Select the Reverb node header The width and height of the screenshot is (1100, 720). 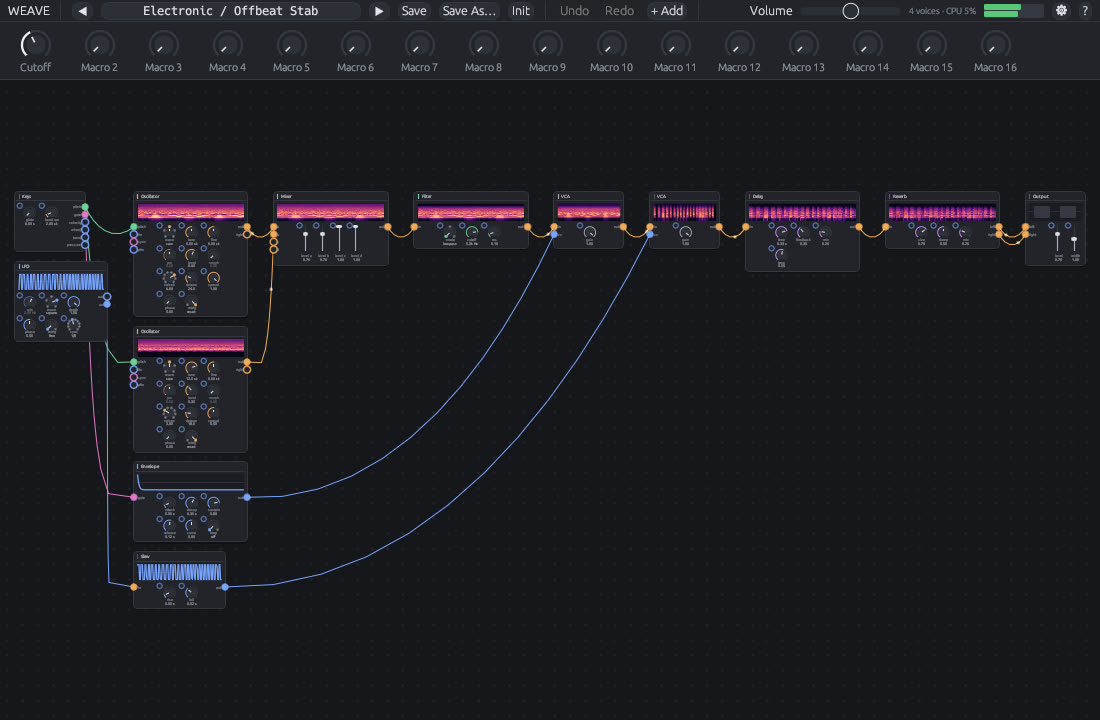[x=942, y=196]
